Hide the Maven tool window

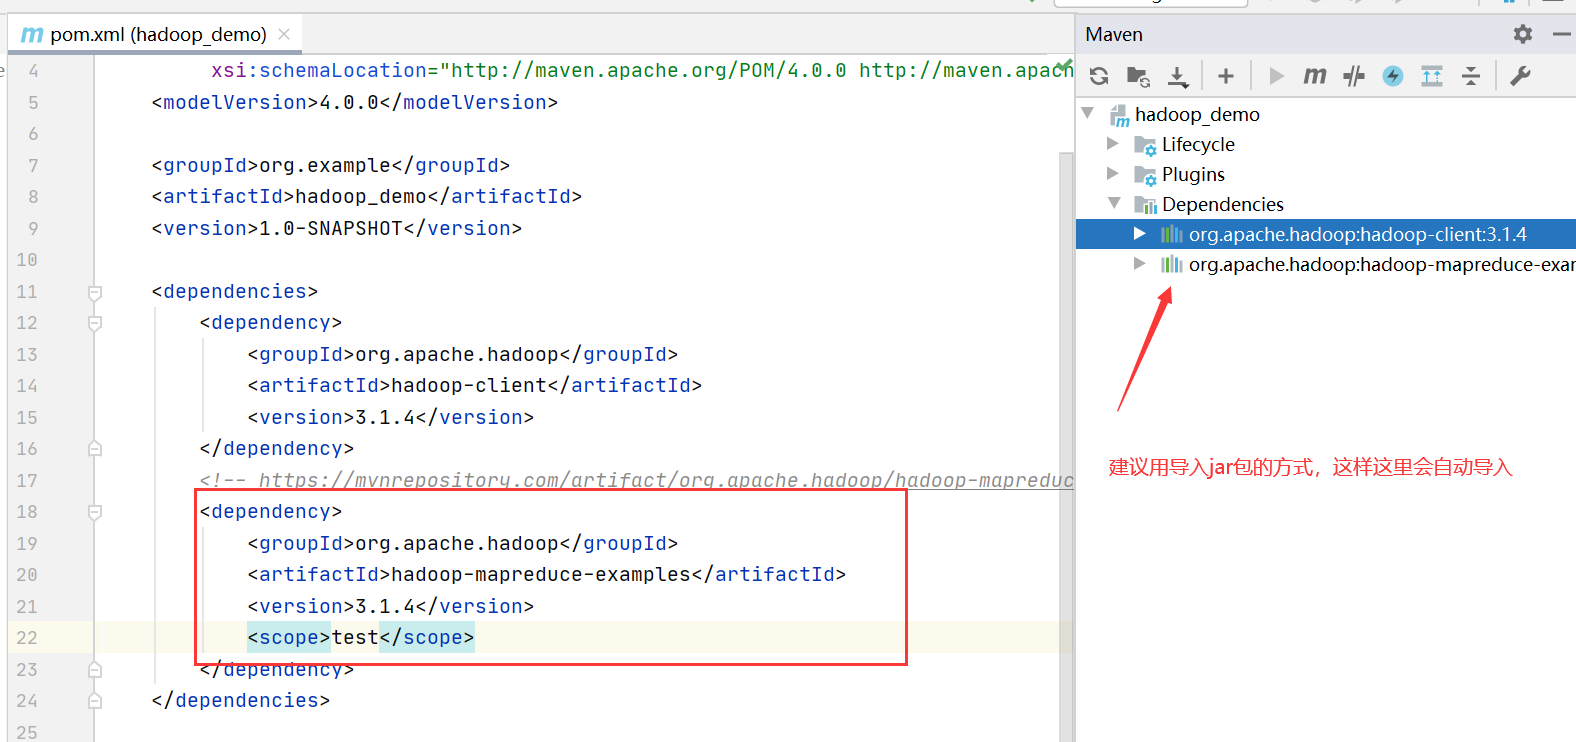tap(1562, 34)
